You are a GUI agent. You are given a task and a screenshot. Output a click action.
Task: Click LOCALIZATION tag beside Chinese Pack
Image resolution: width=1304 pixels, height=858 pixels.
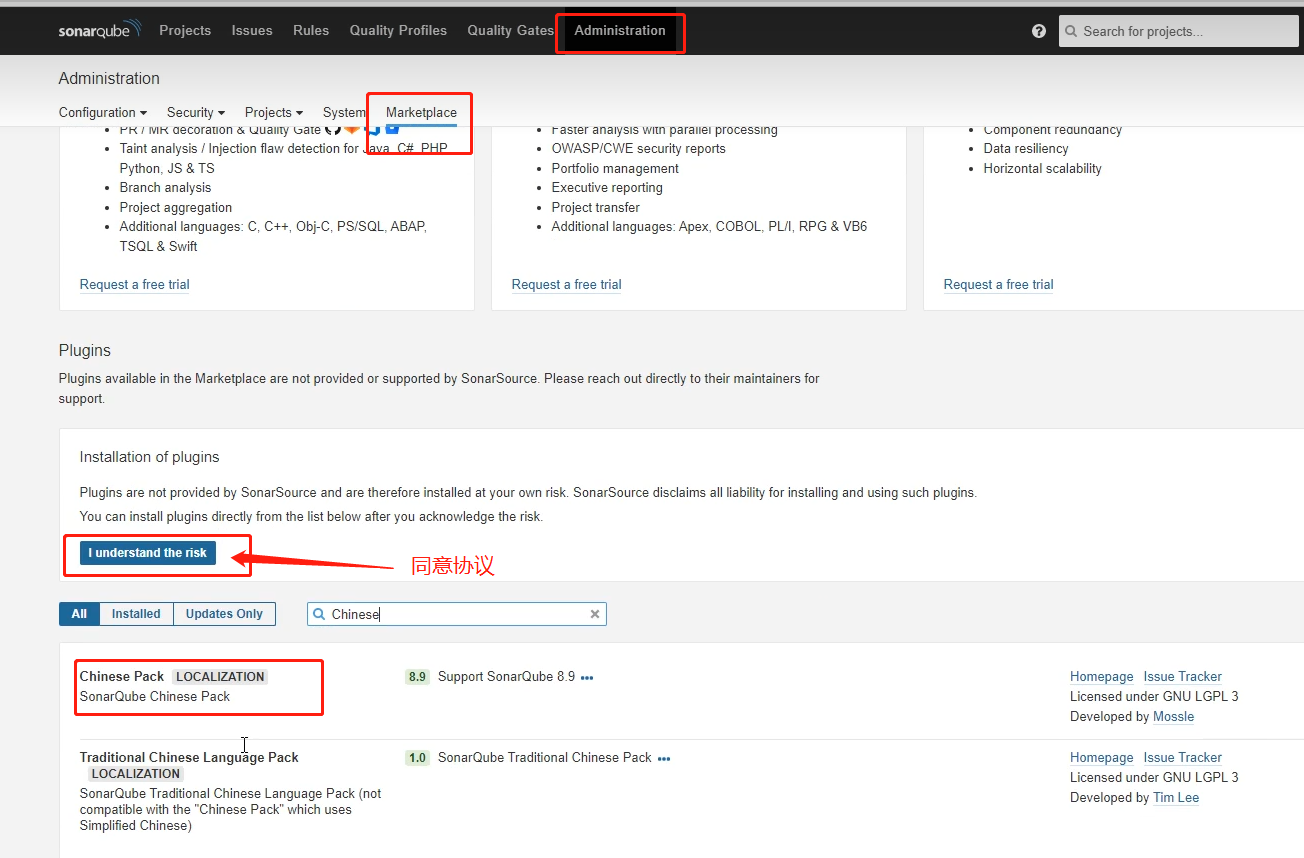pyautogui.click(x=220, y=677)
